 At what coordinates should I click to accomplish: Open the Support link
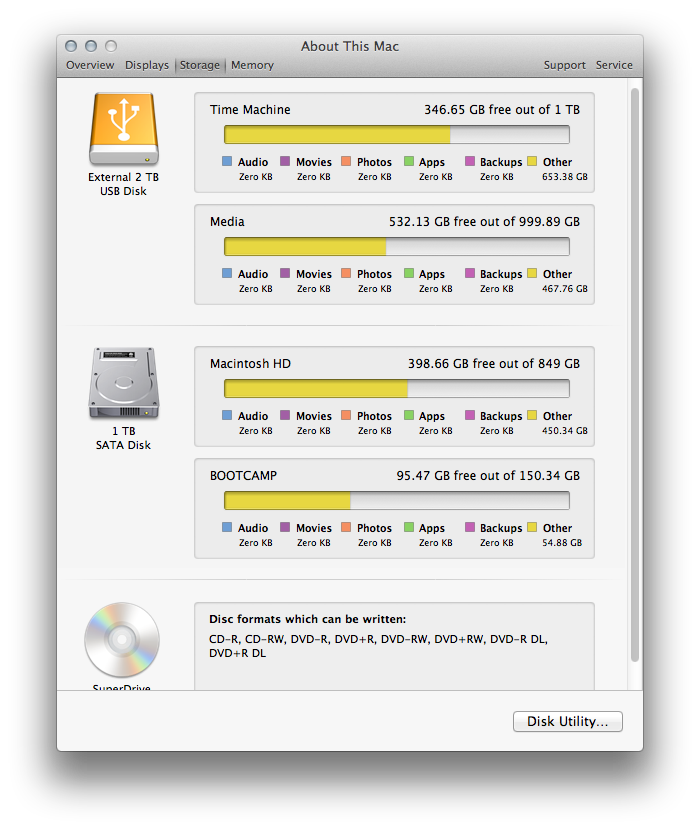pyautogui.click(x=564, y=65)
